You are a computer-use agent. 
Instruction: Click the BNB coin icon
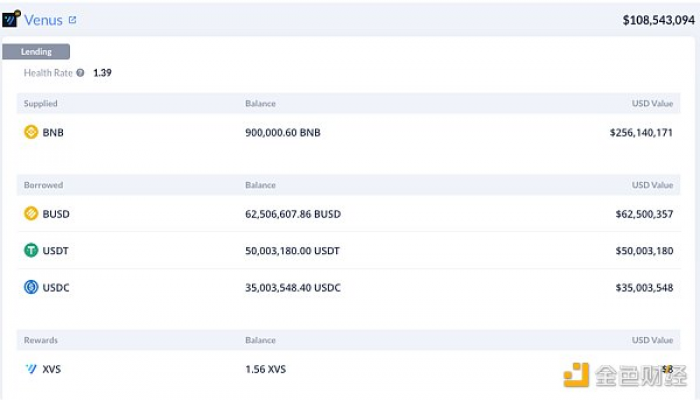[31, 132]
